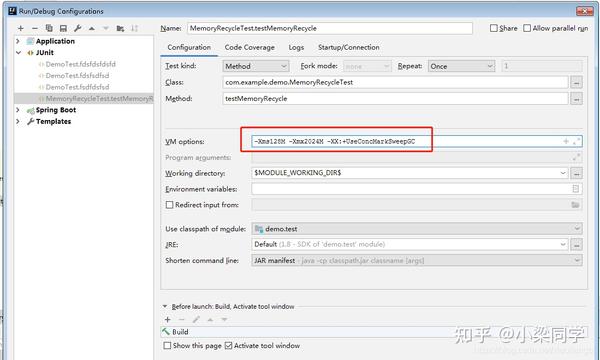Image resolution: width=600 pixels, height=360 pixels.
Task: Select the Build entry in Before launch
Action: (180, 332)
